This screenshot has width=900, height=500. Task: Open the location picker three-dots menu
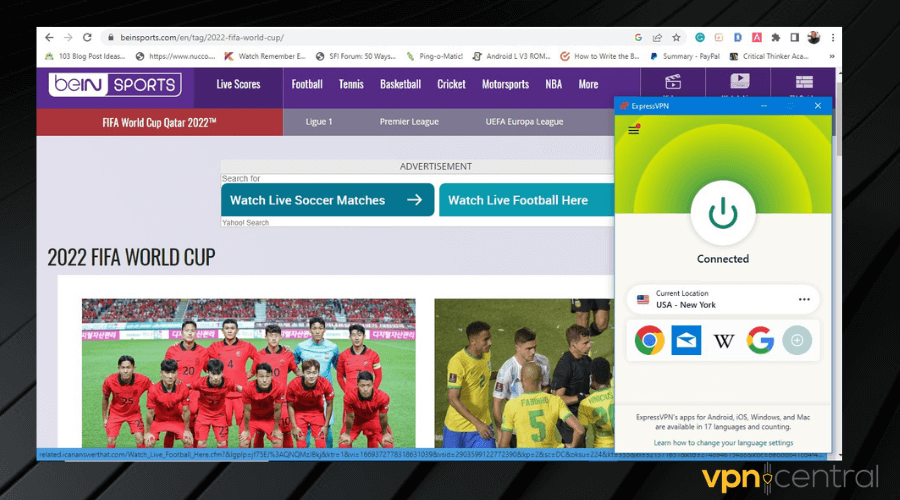804,299
